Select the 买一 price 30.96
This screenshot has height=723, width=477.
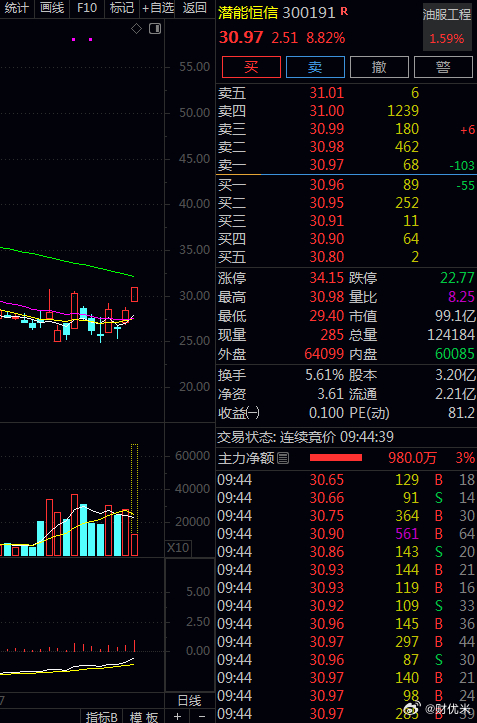point(327,184)
